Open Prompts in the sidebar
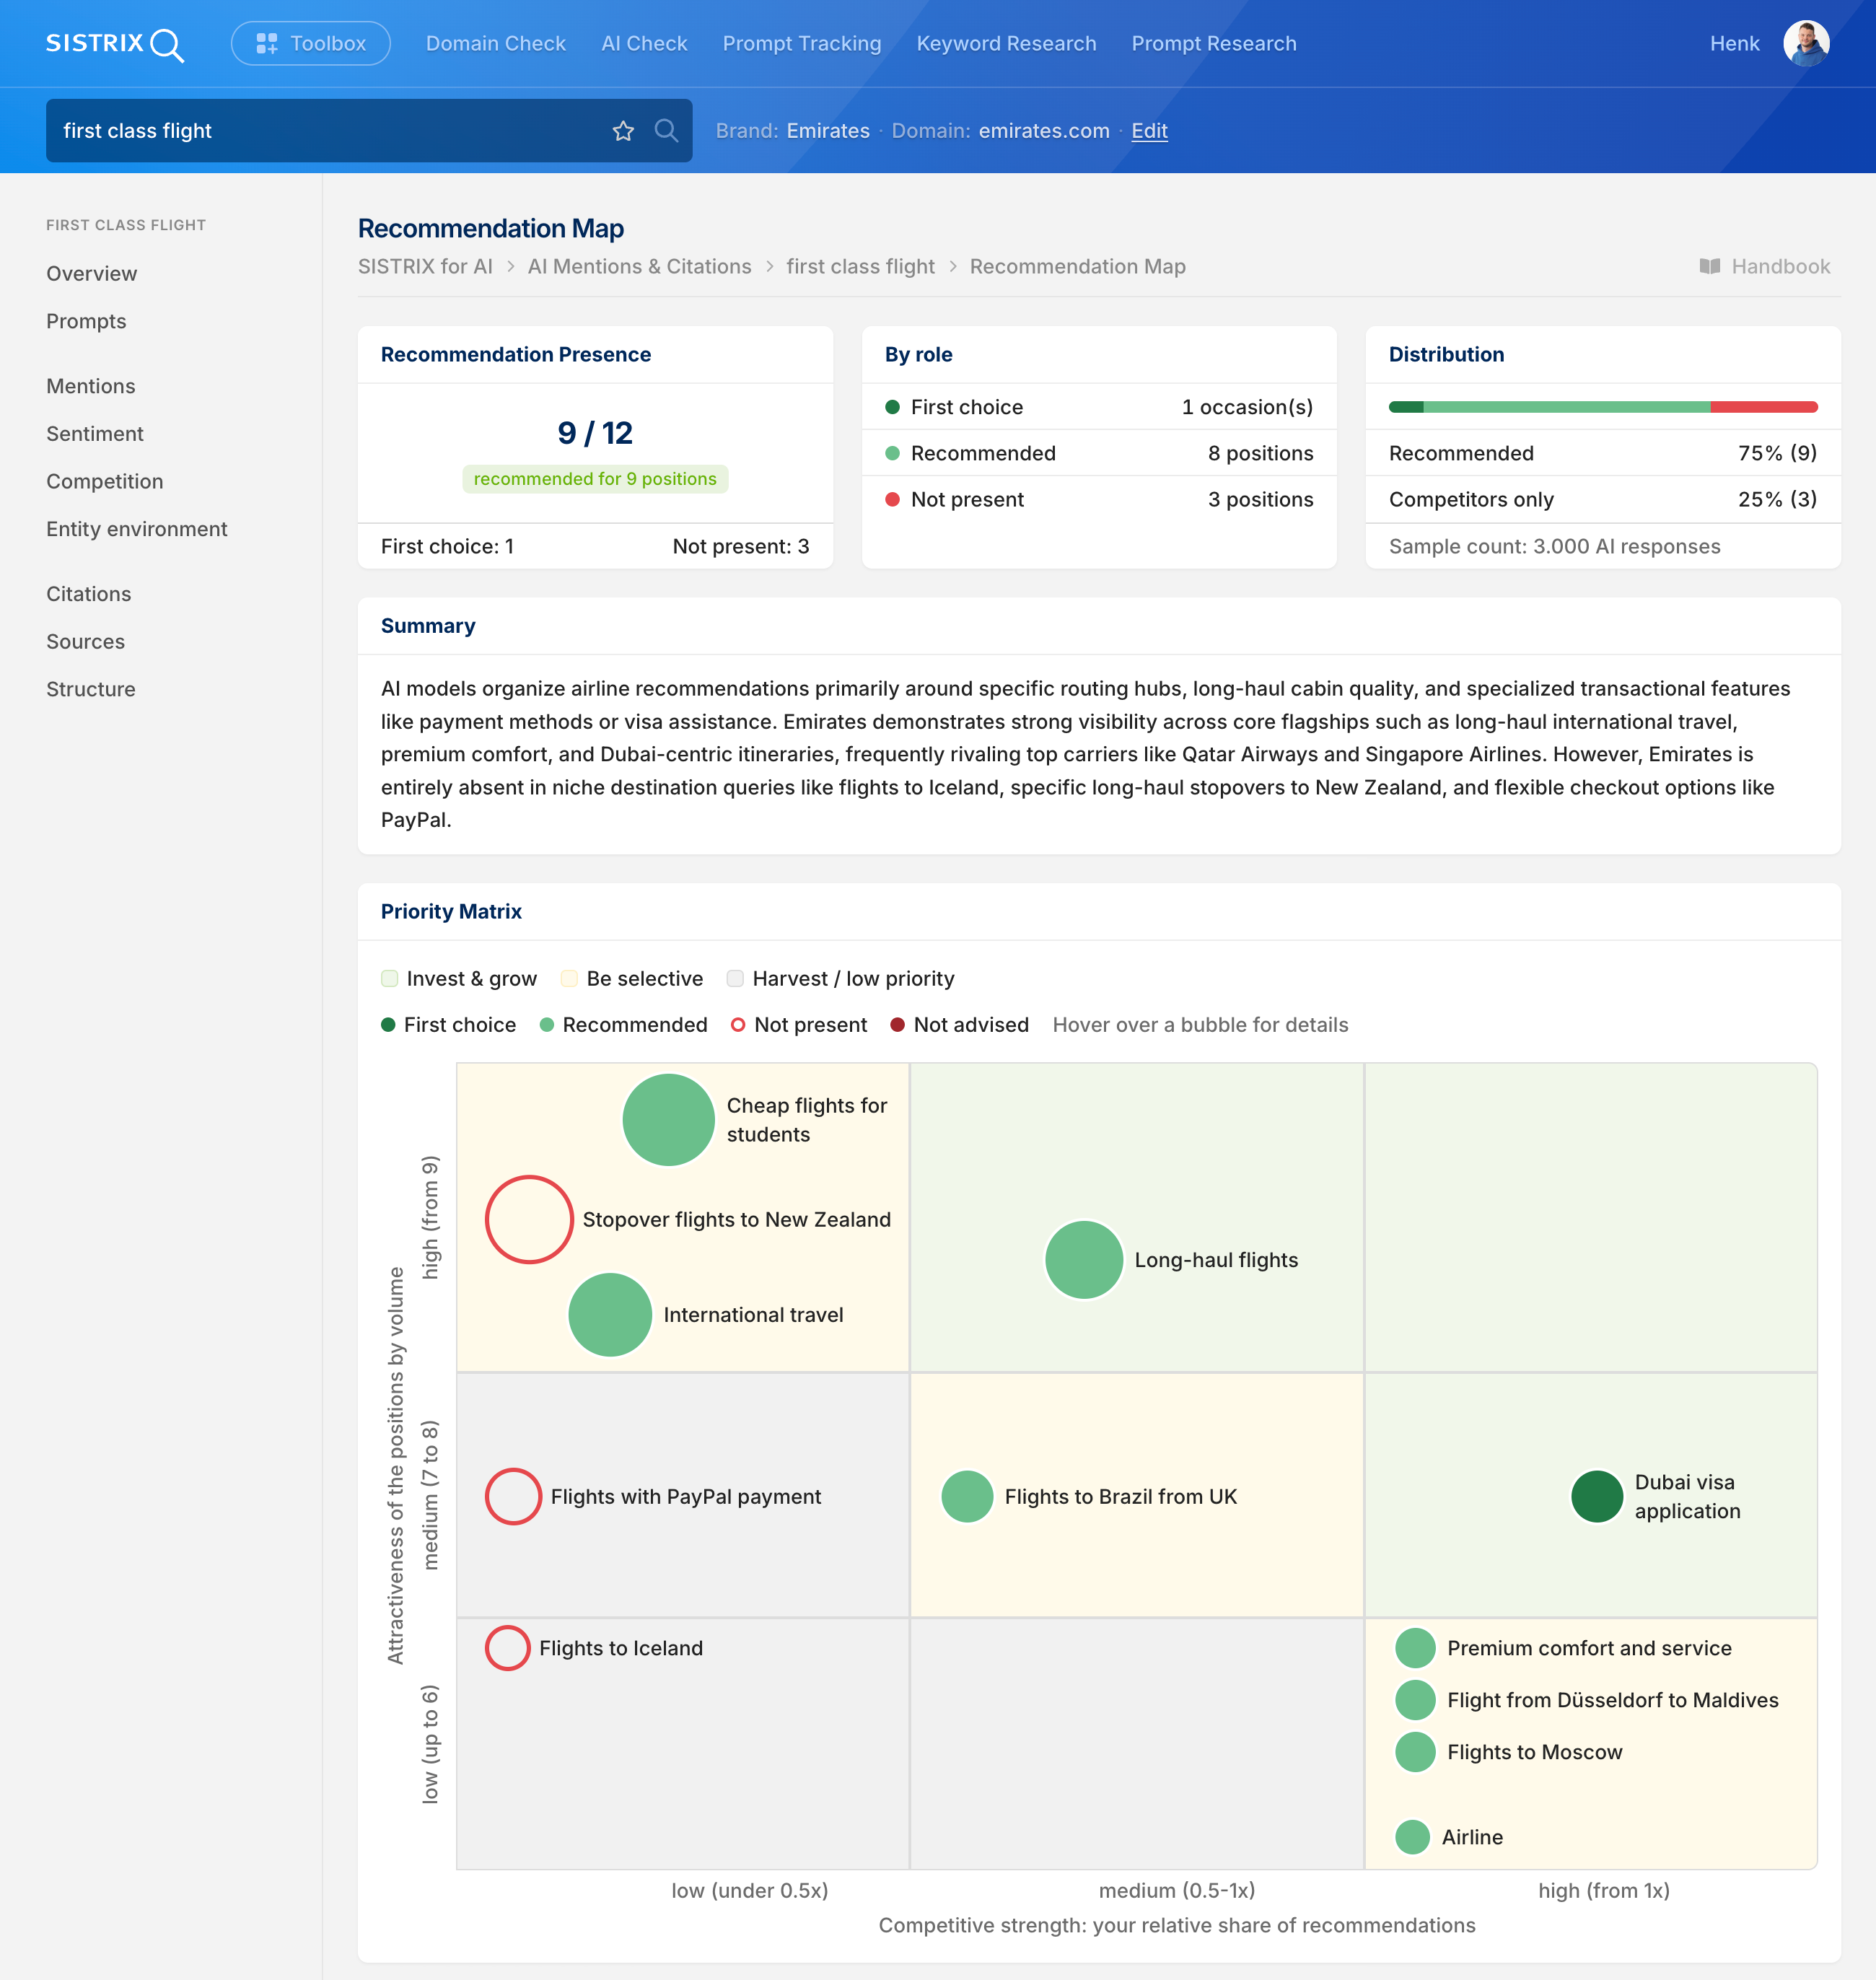Screen dimensions: 1876x1980 [x=86, y=322]
